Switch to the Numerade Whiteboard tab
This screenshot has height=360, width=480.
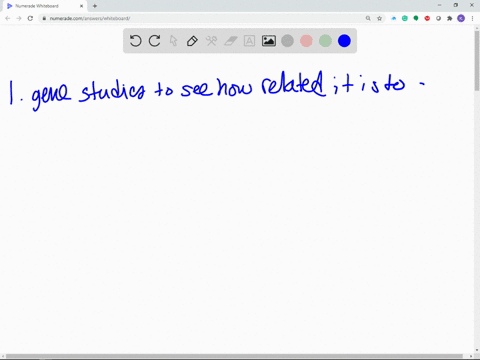44,6
